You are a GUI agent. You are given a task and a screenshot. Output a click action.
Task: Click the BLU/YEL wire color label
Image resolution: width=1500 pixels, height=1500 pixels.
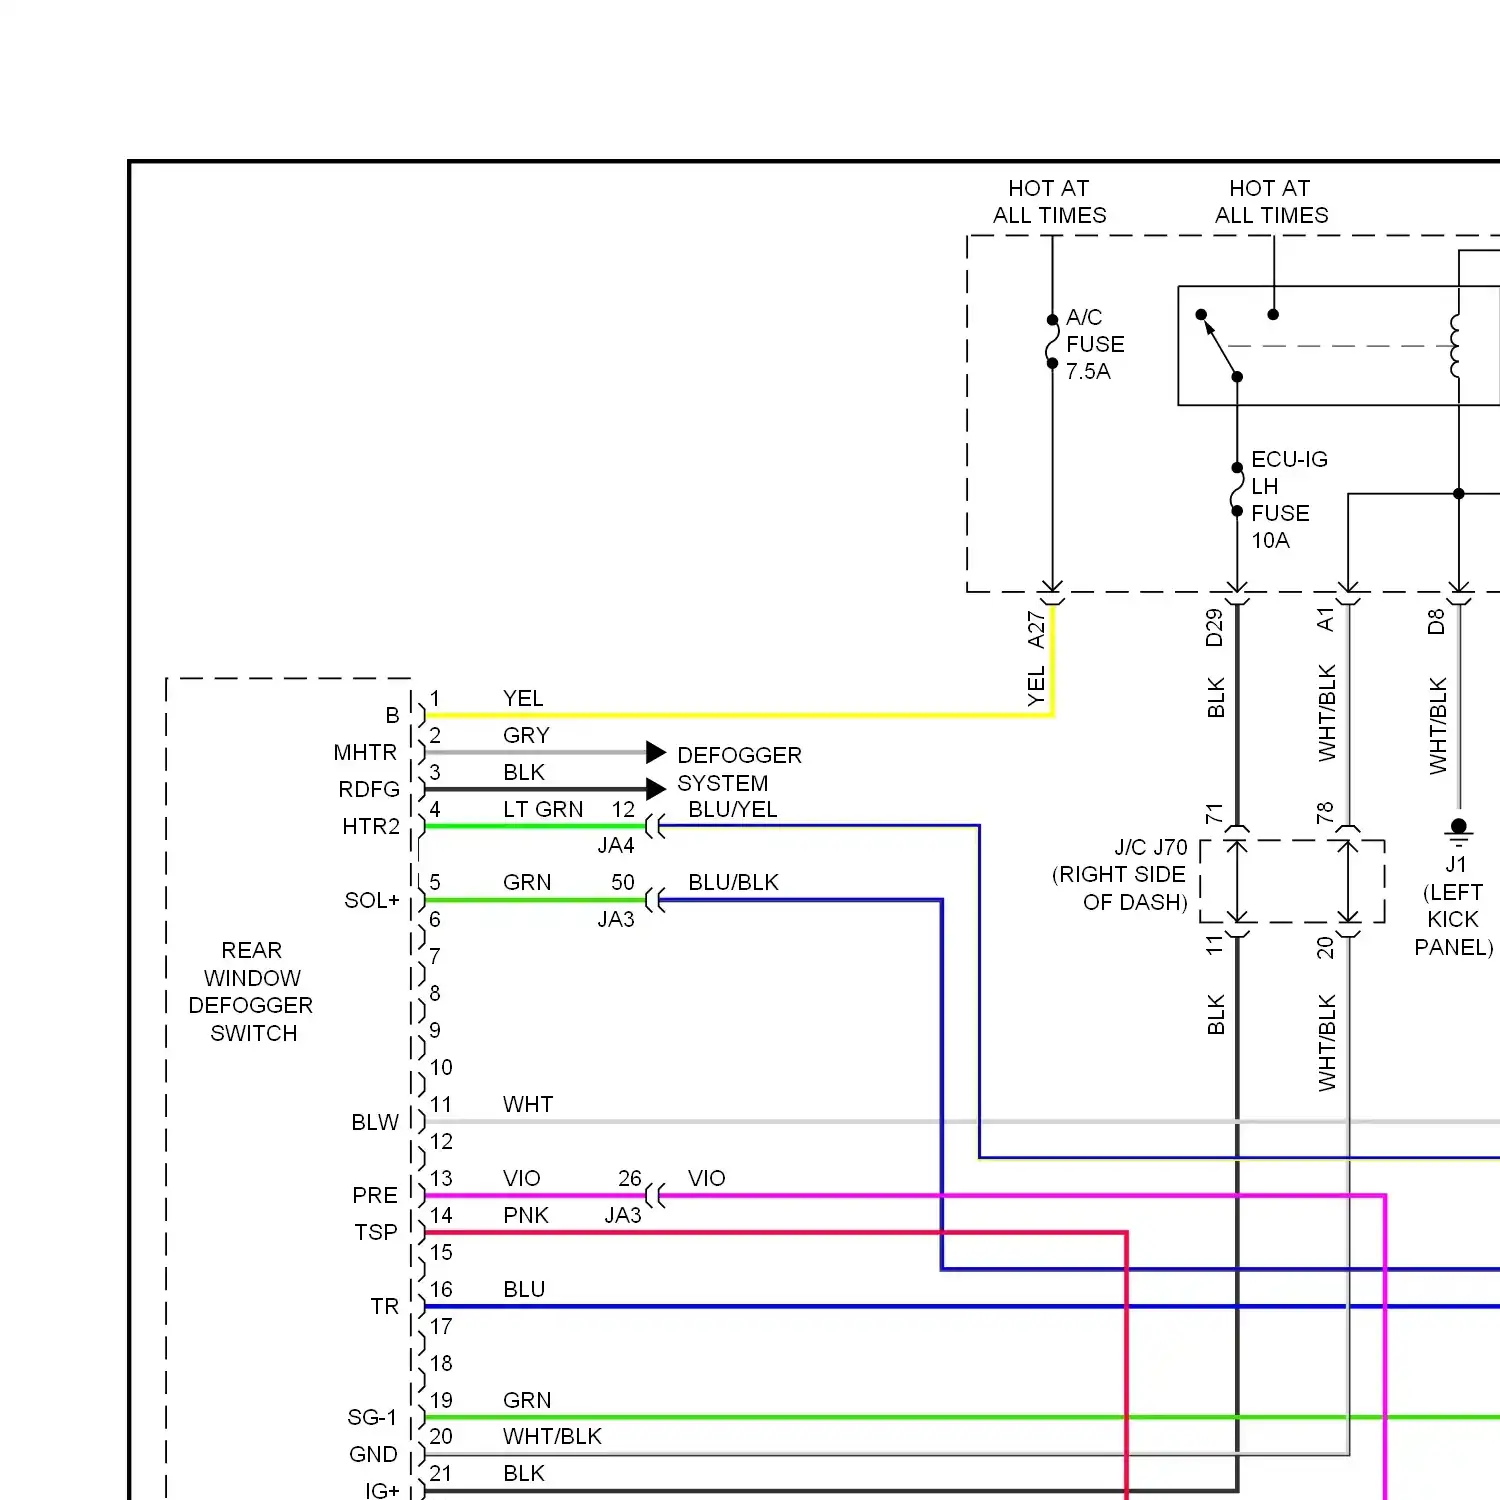(x=733, y=809)
